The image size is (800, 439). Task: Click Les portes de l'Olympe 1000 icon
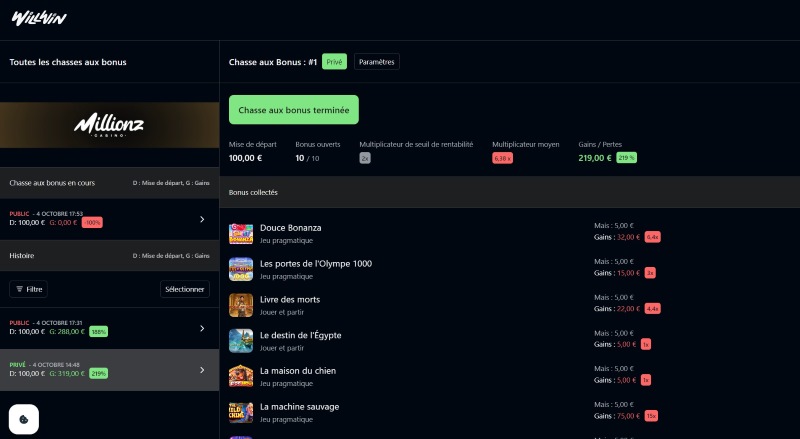(240, 269)
